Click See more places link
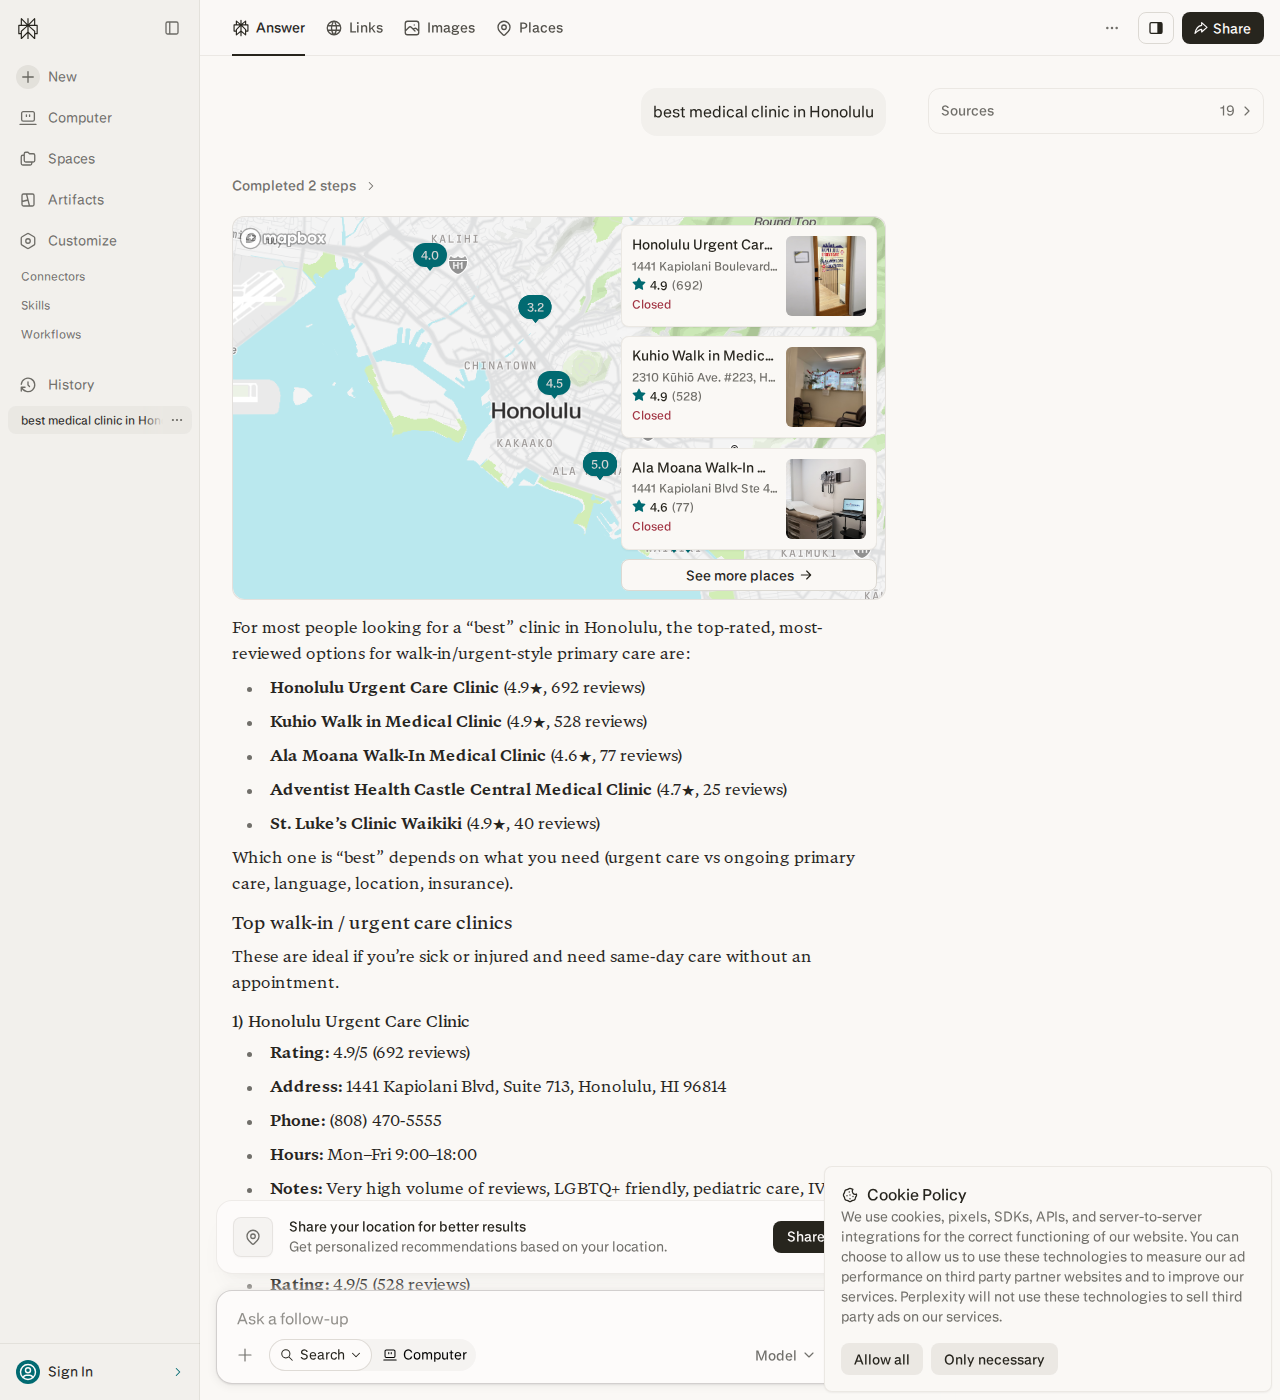The width and height of the screenshot is (1280, 1400). 749,576
